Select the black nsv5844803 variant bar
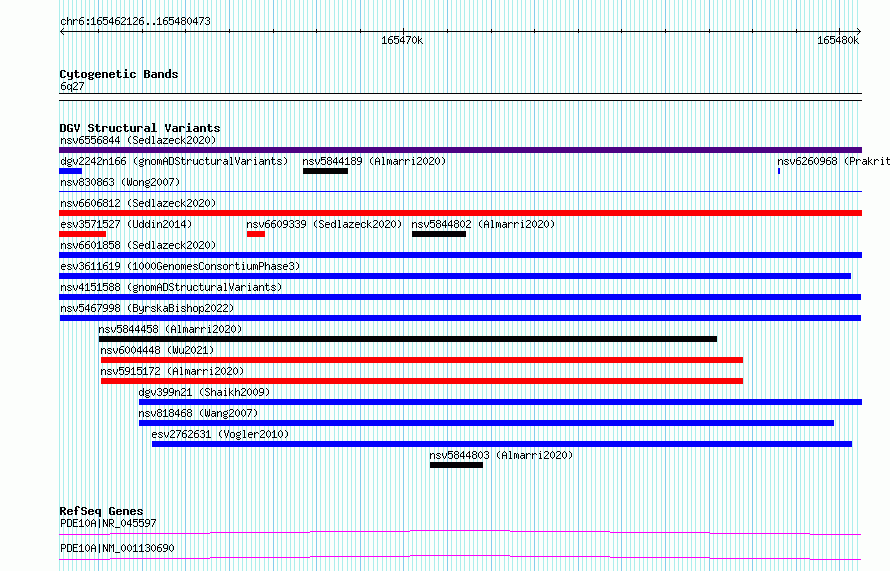 click(456, 465)
